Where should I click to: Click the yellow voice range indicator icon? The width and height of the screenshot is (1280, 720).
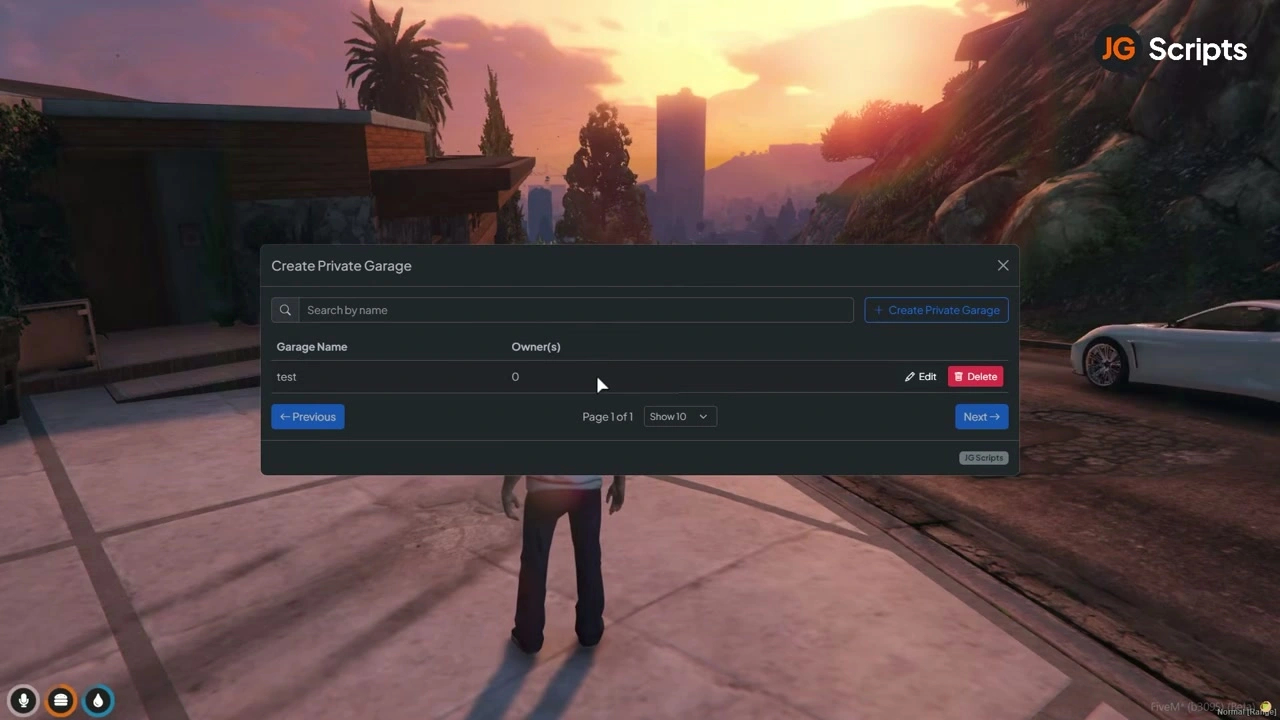(1266, 708)
